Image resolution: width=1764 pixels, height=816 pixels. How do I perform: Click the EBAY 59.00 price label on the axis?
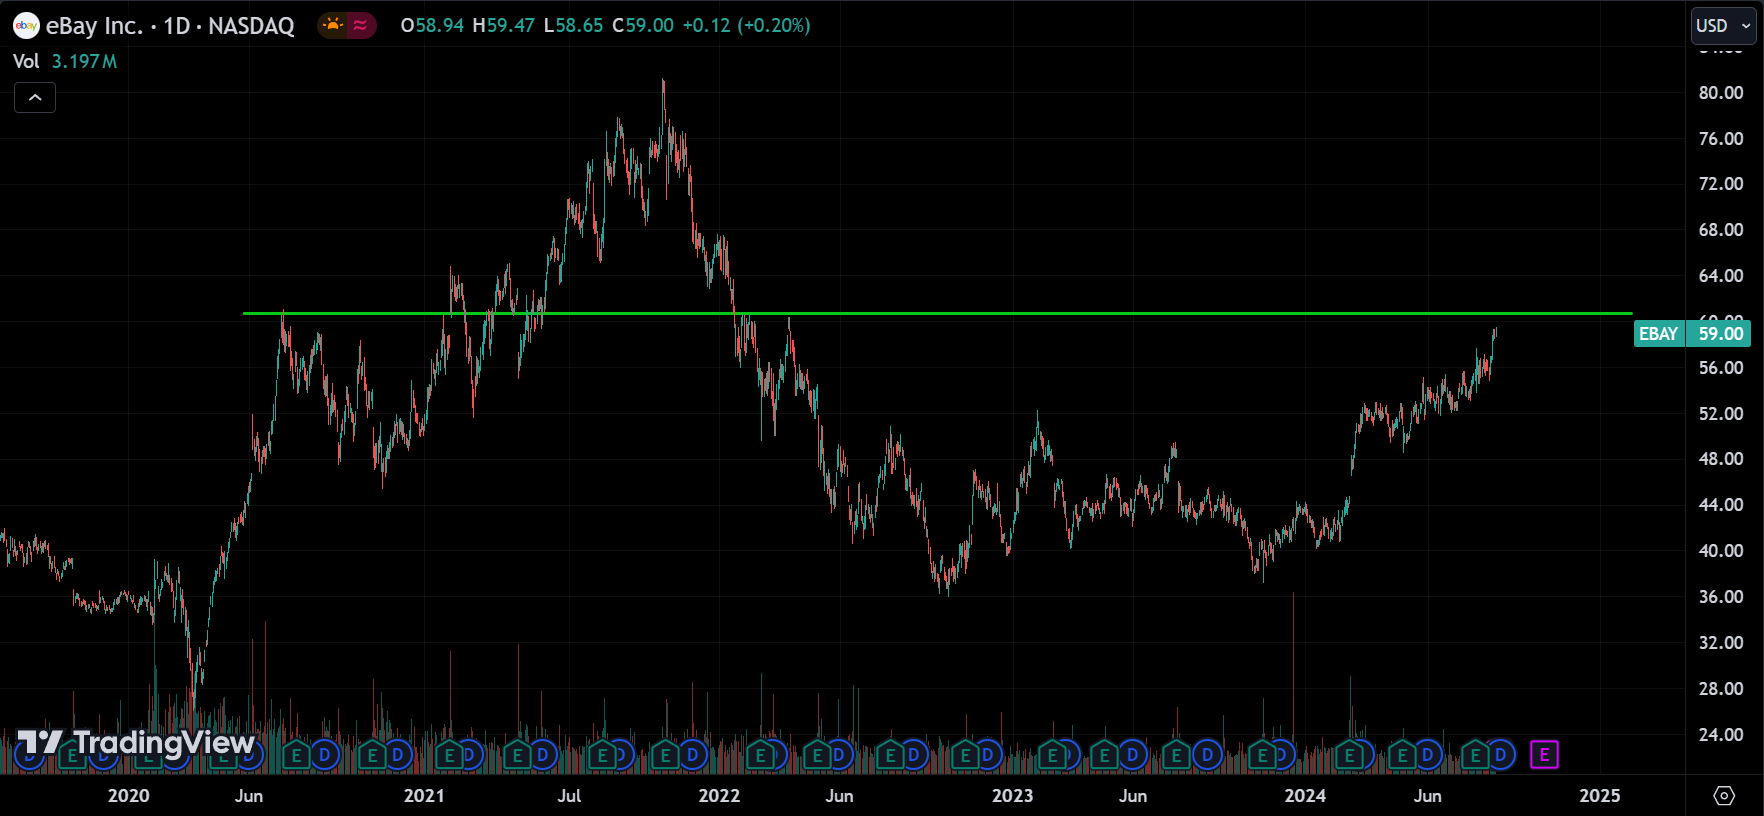1692,334
